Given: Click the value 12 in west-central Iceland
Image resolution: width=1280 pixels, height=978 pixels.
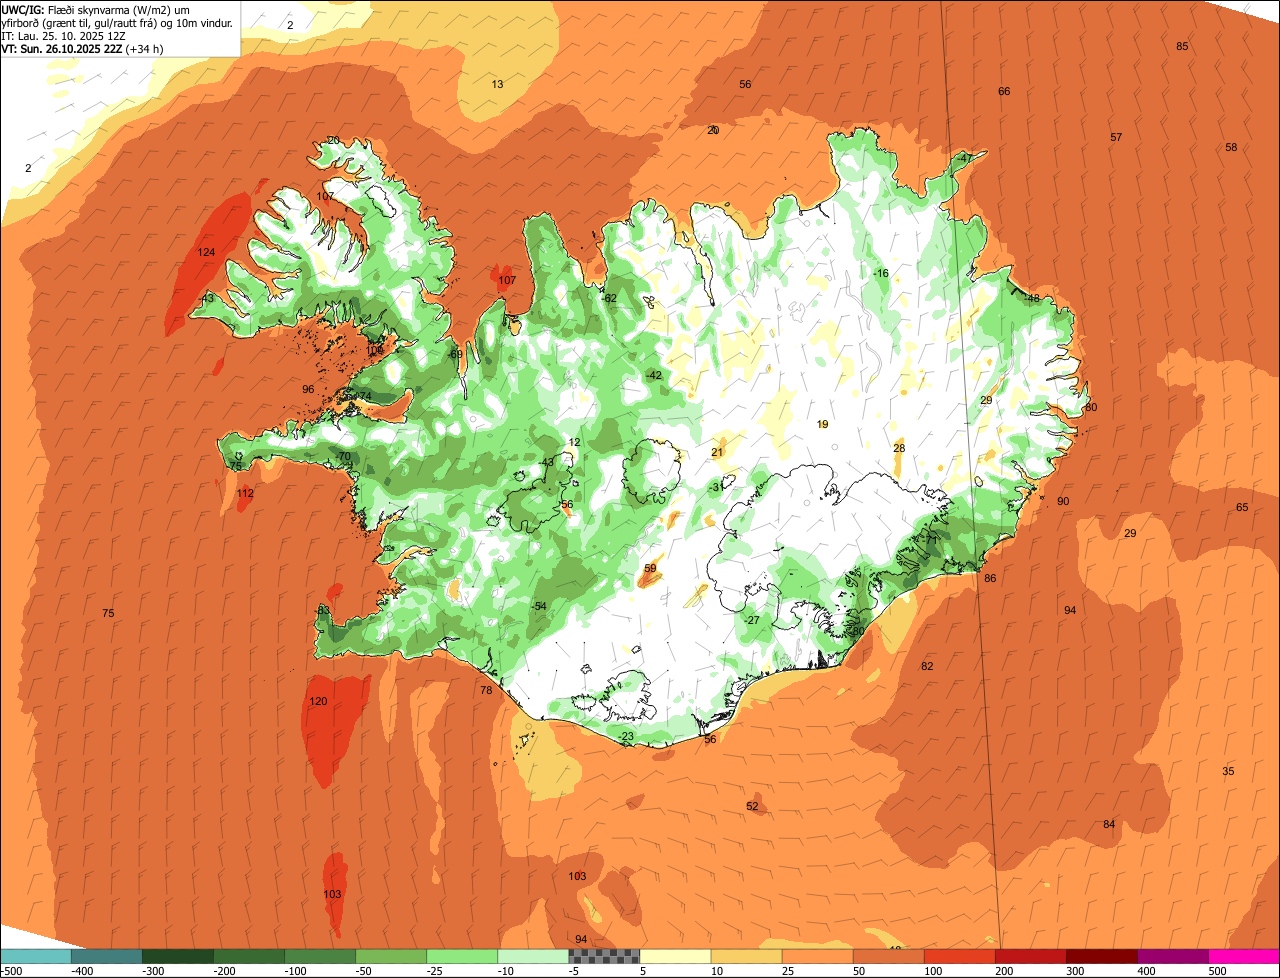Looking at the screenshot, I should tap(574, 443).
